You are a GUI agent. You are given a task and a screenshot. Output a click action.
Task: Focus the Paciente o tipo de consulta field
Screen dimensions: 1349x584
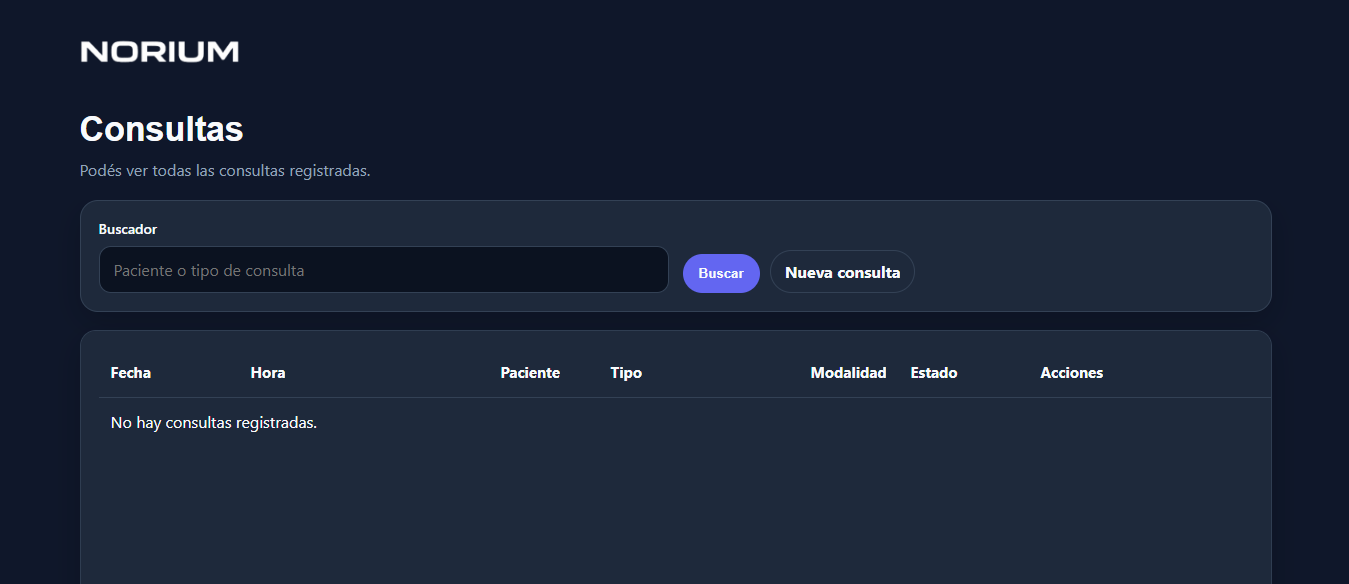(383, 270)
